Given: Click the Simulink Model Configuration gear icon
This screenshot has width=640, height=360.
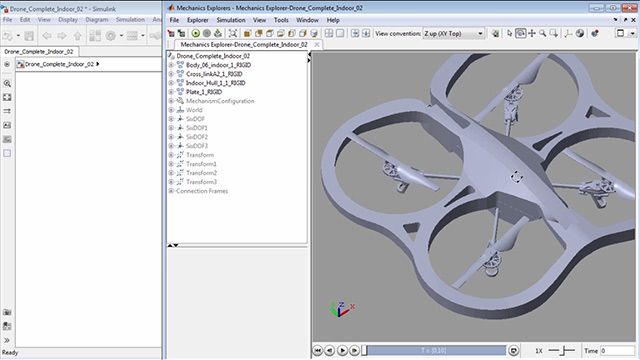Looking at the screenshot, I should coord(110,36).
